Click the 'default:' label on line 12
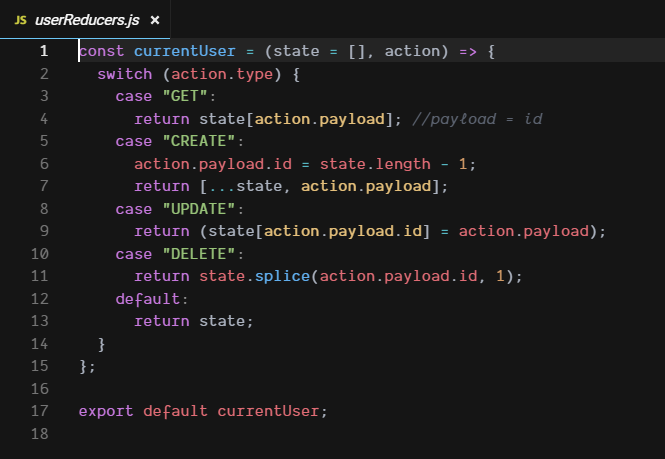Screen dimensions: 665x459 tap(152, 299)
